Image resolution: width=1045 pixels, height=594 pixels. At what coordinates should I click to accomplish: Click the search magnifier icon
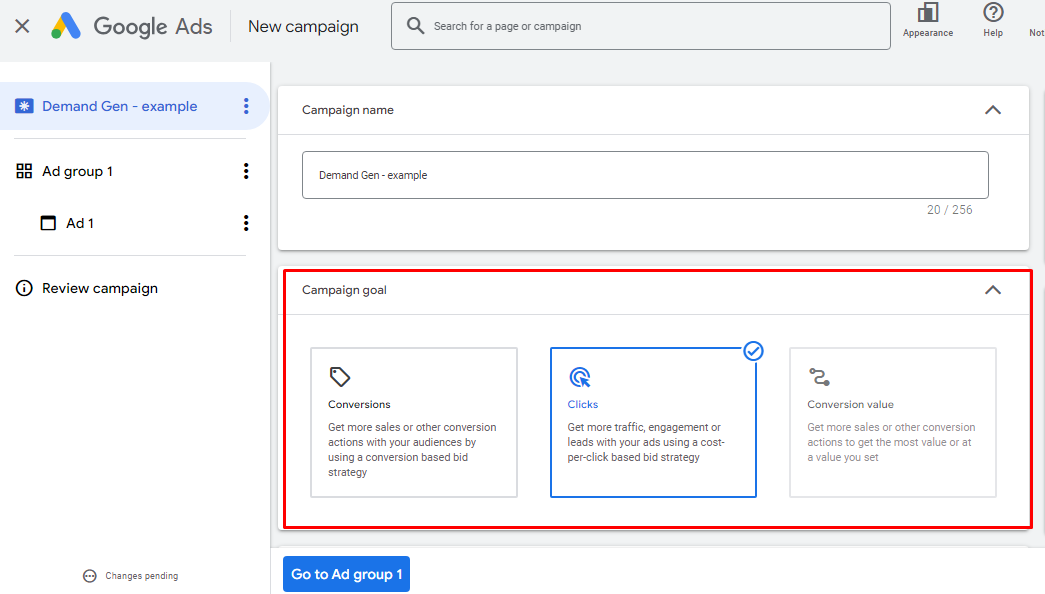click(415, 26)
